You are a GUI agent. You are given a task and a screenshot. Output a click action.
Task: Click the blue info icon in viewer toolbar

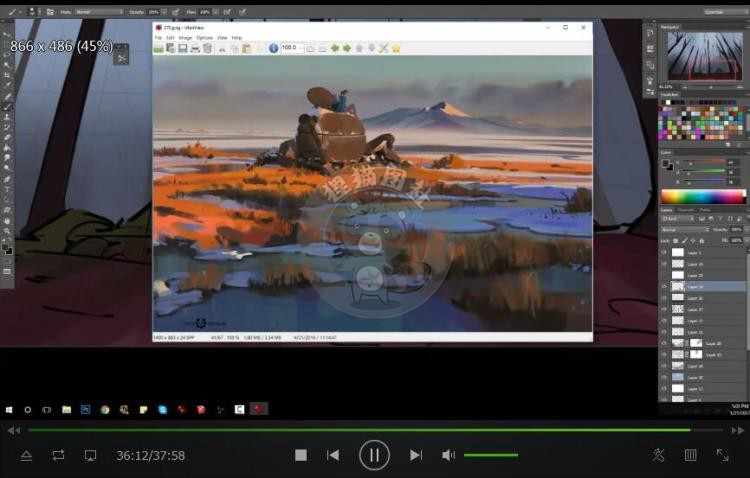pos(274,48)
